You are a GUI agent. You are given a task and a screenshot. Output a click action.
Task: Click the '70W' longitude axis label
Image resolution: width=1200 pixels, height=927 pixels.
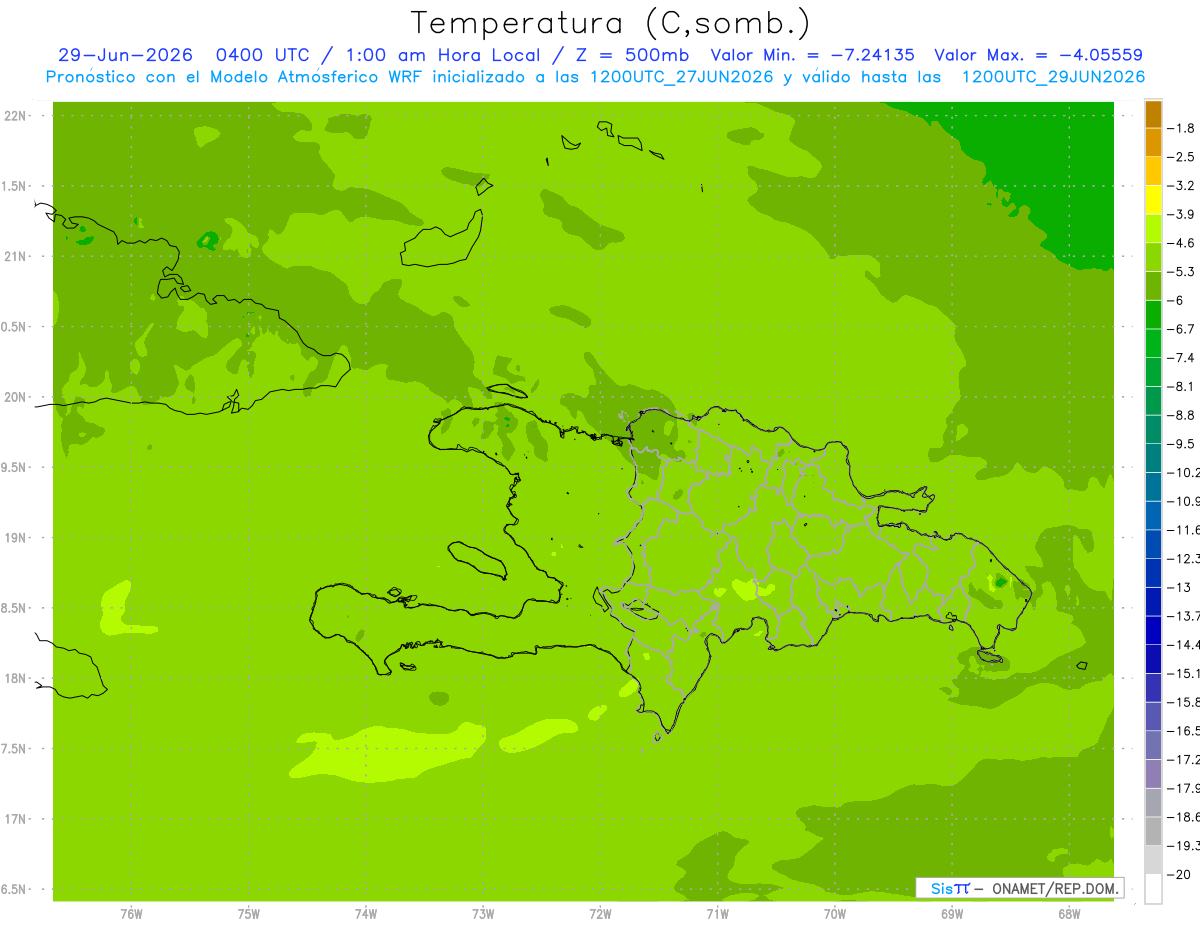pyautogui.click(x=835, y=914)
